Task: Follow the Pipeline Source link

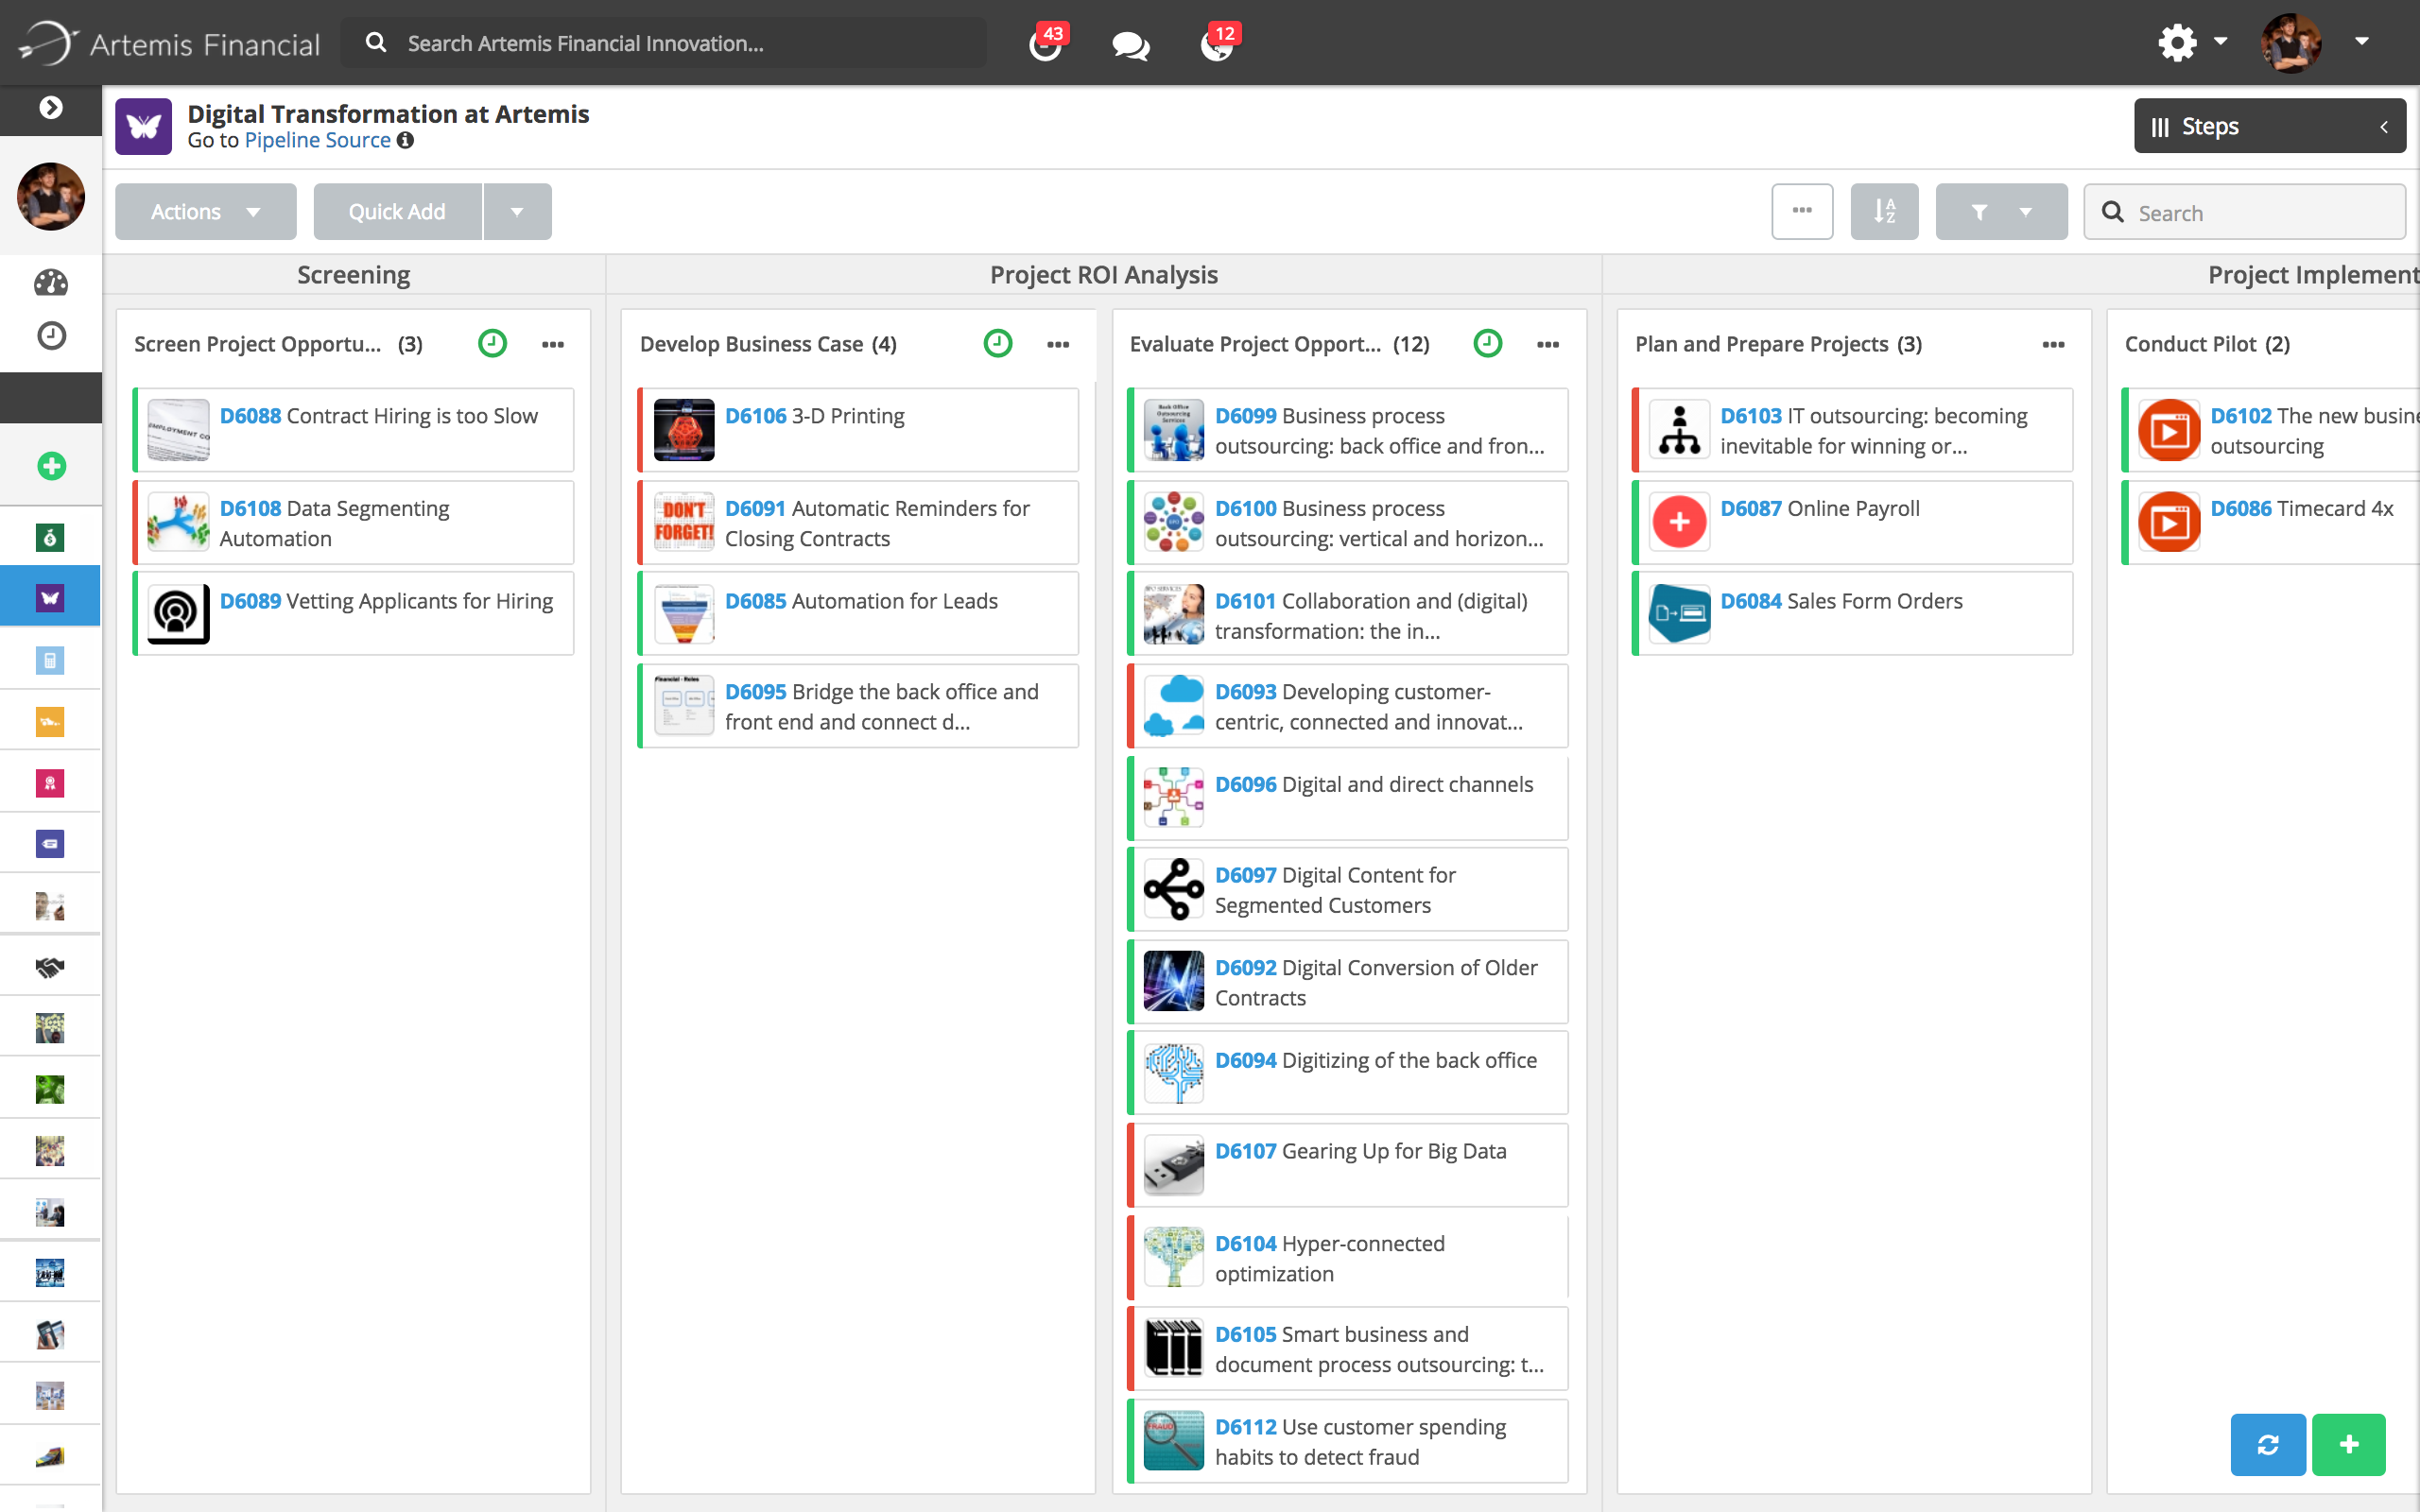Action: (317, 141)
